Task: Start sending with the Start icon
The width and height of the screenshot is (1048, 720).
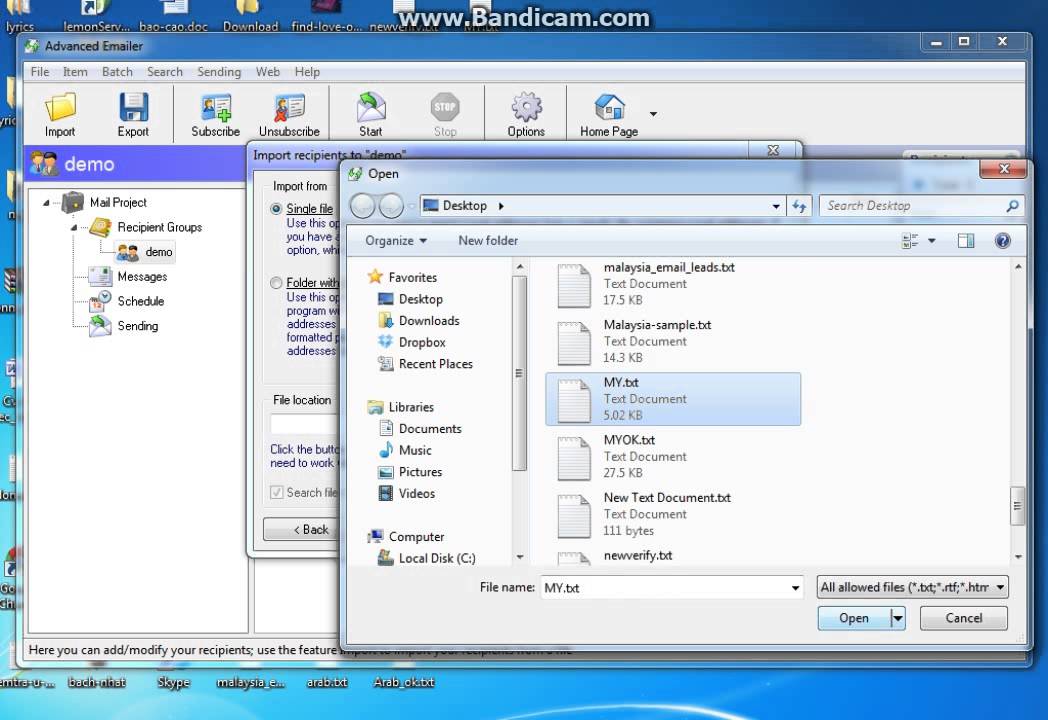Action: [371, 107]
